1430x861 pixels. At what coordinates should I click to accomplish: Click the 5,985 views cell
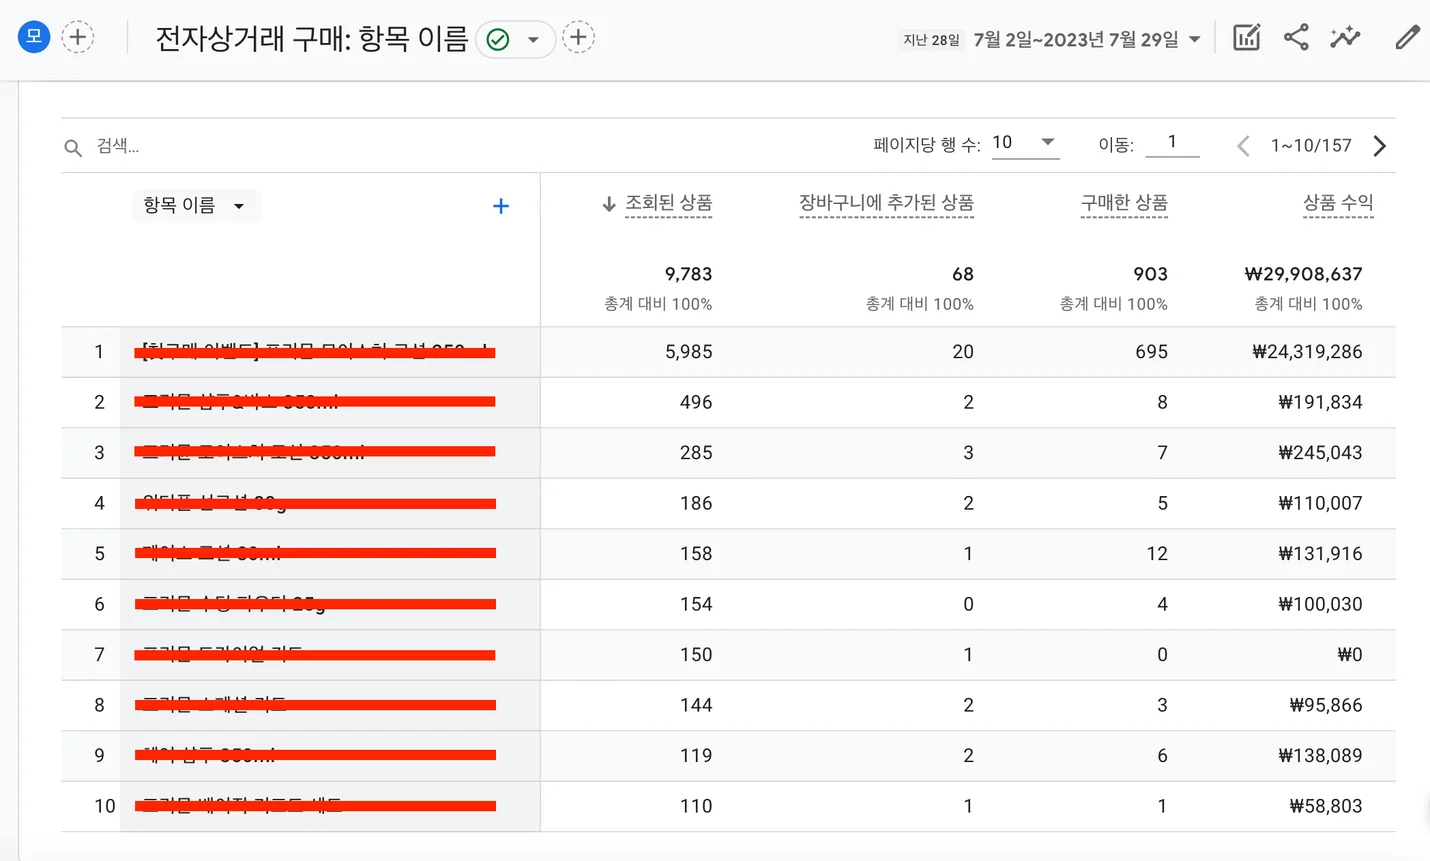(x=688, y=352)
